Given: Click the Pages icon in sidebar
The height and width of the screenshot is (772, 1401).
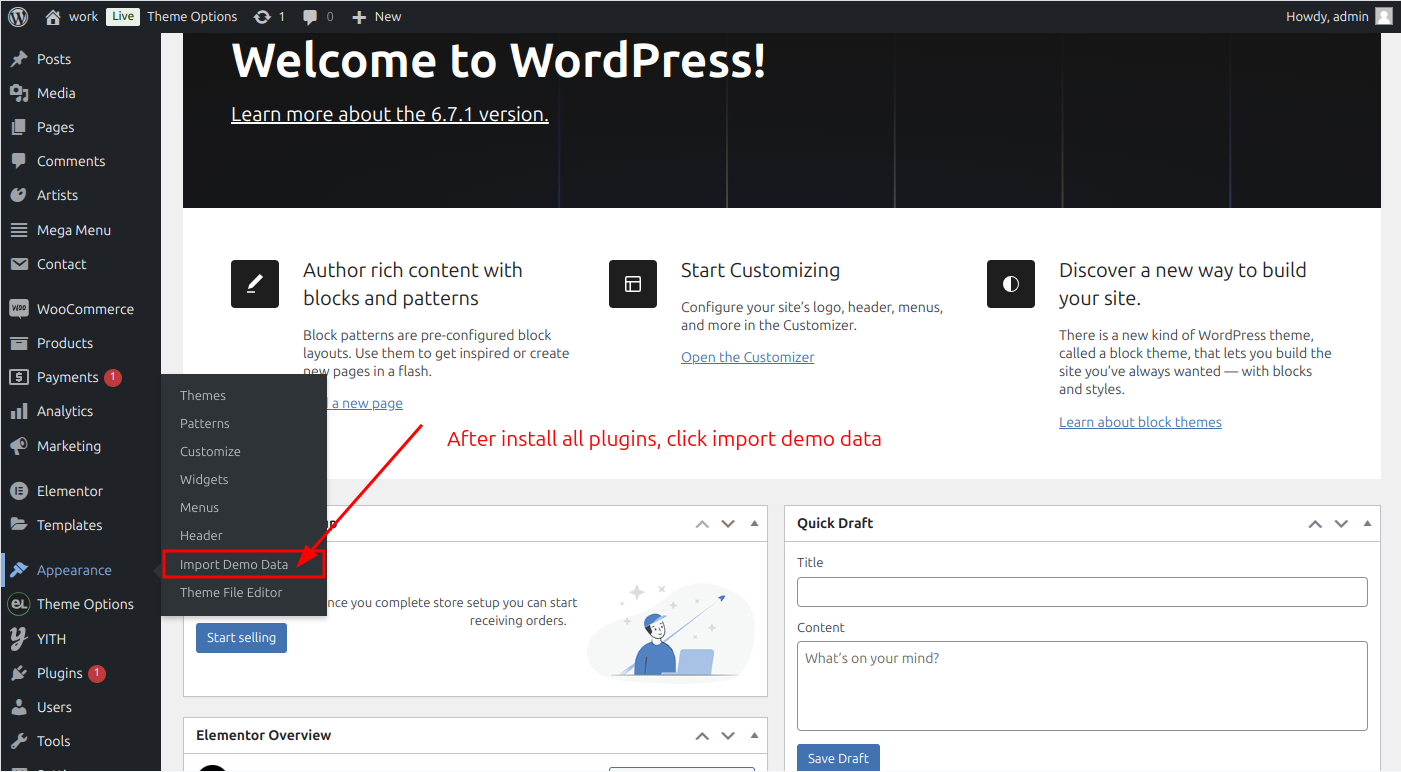Looking at the screenshot, I should (18, 127).
